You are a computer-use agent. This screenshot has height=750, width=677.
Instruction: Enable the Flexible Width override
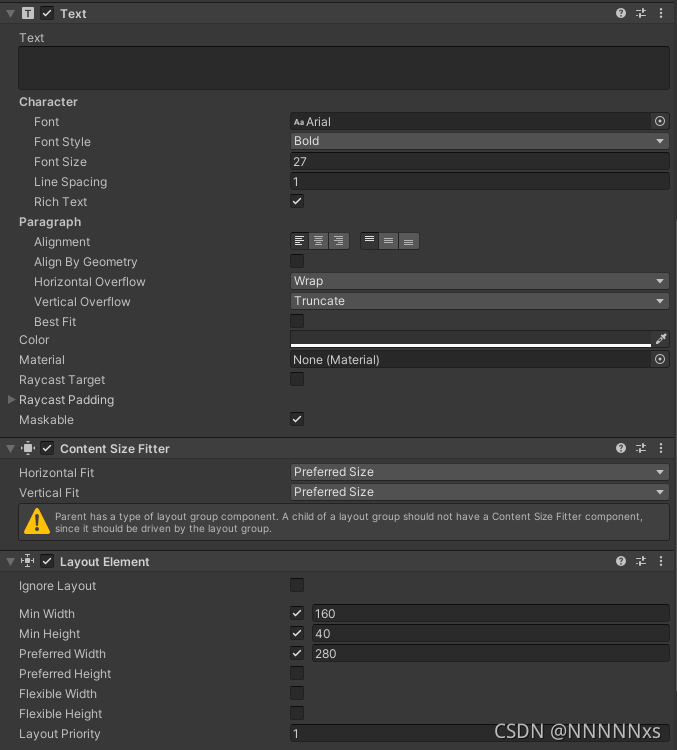pos(297,693)
